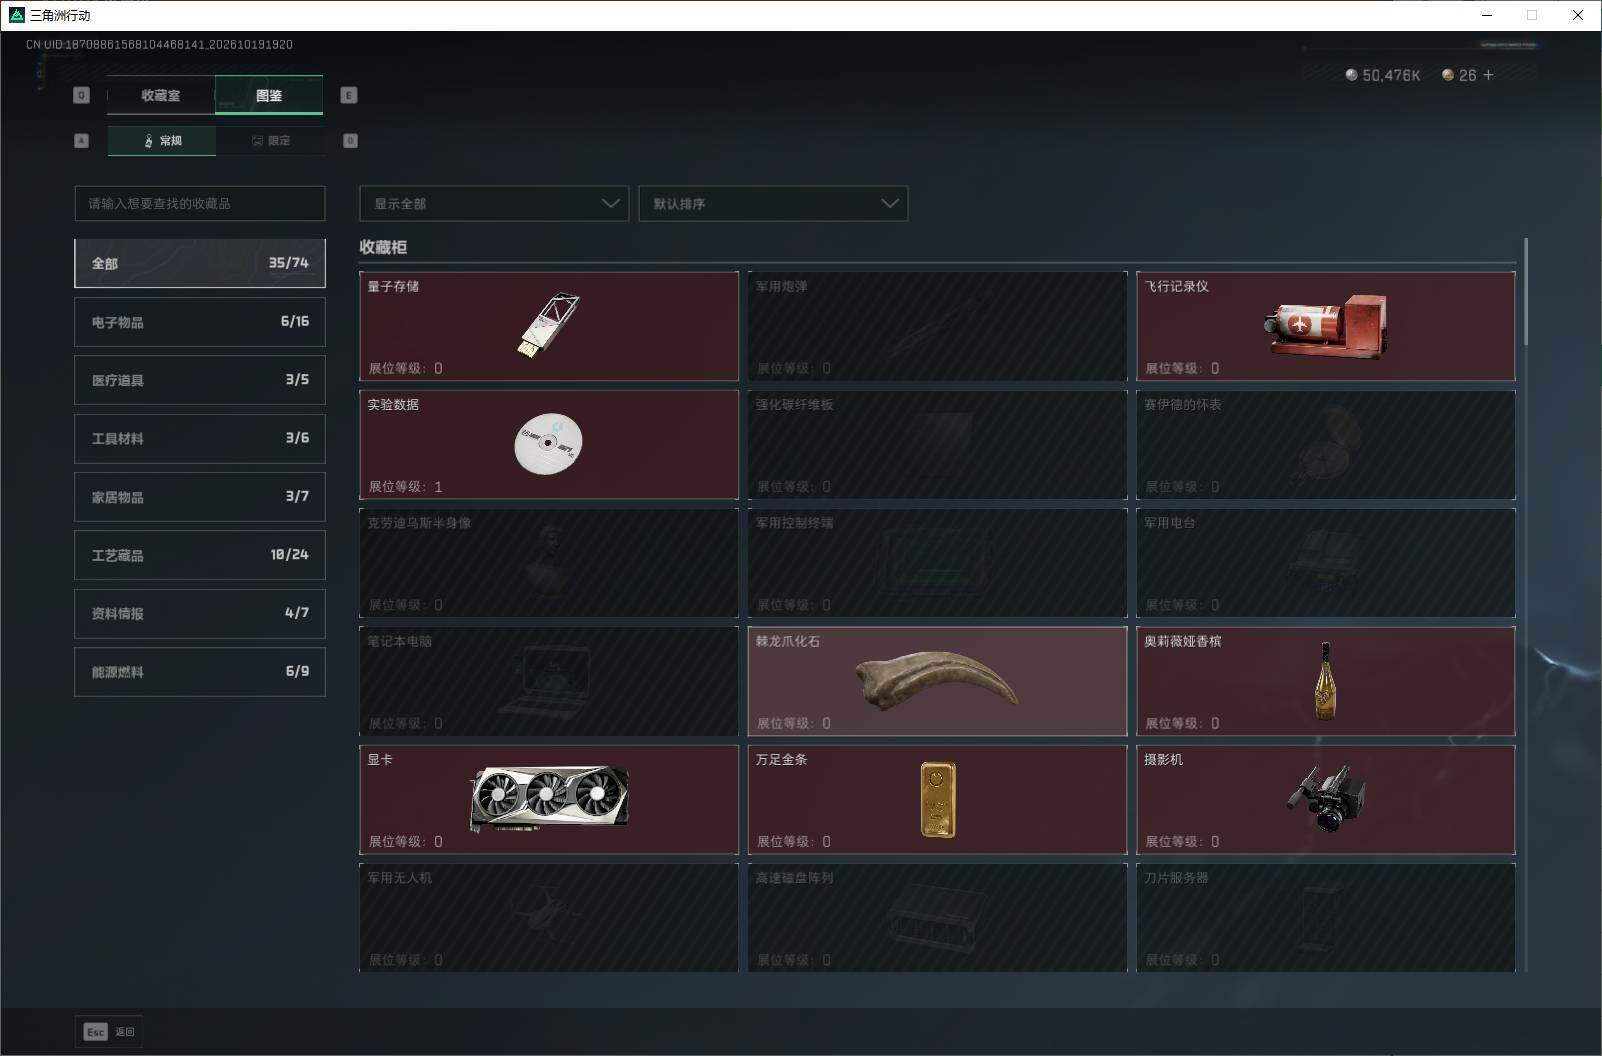Click the 50,476K currency coin icon
This screenshot has height=1056, width=1602.
1352,75
